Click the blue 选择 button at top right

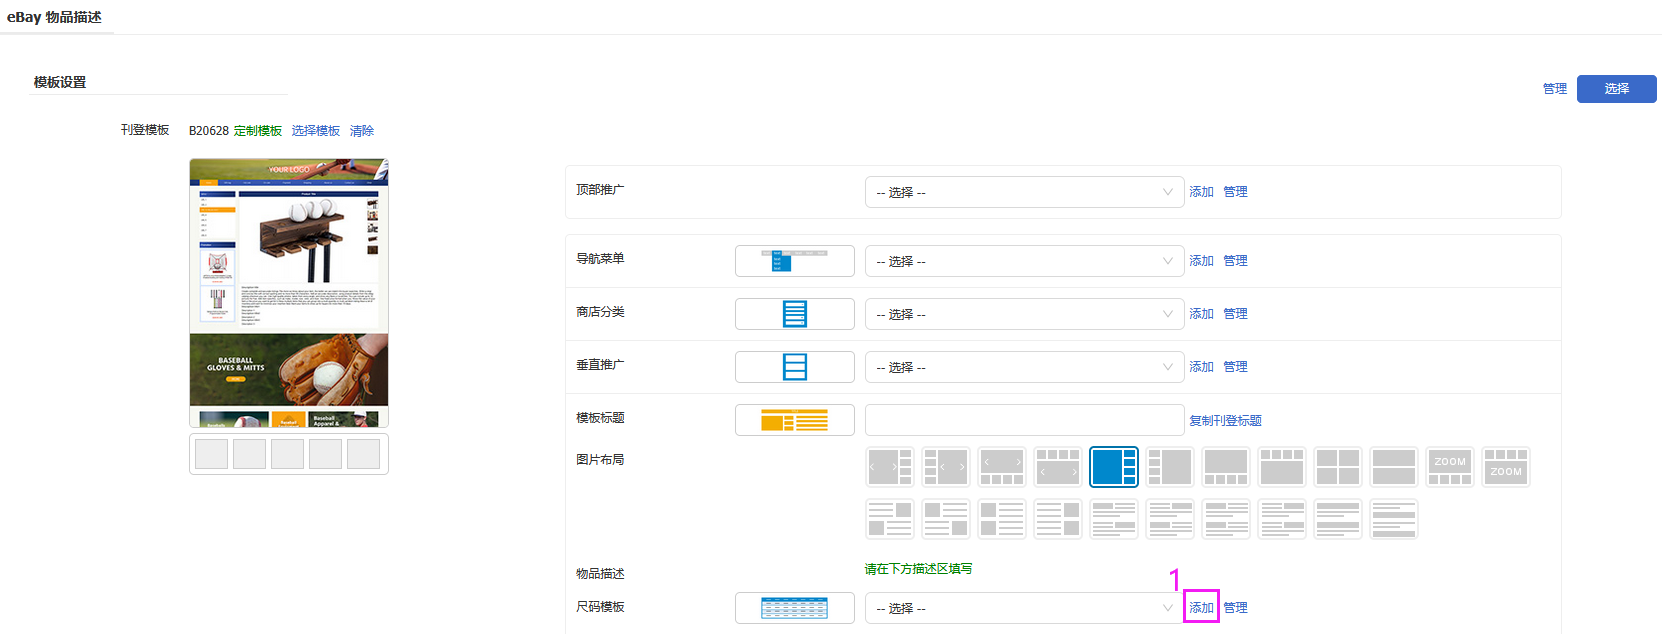pos(1616,89)
